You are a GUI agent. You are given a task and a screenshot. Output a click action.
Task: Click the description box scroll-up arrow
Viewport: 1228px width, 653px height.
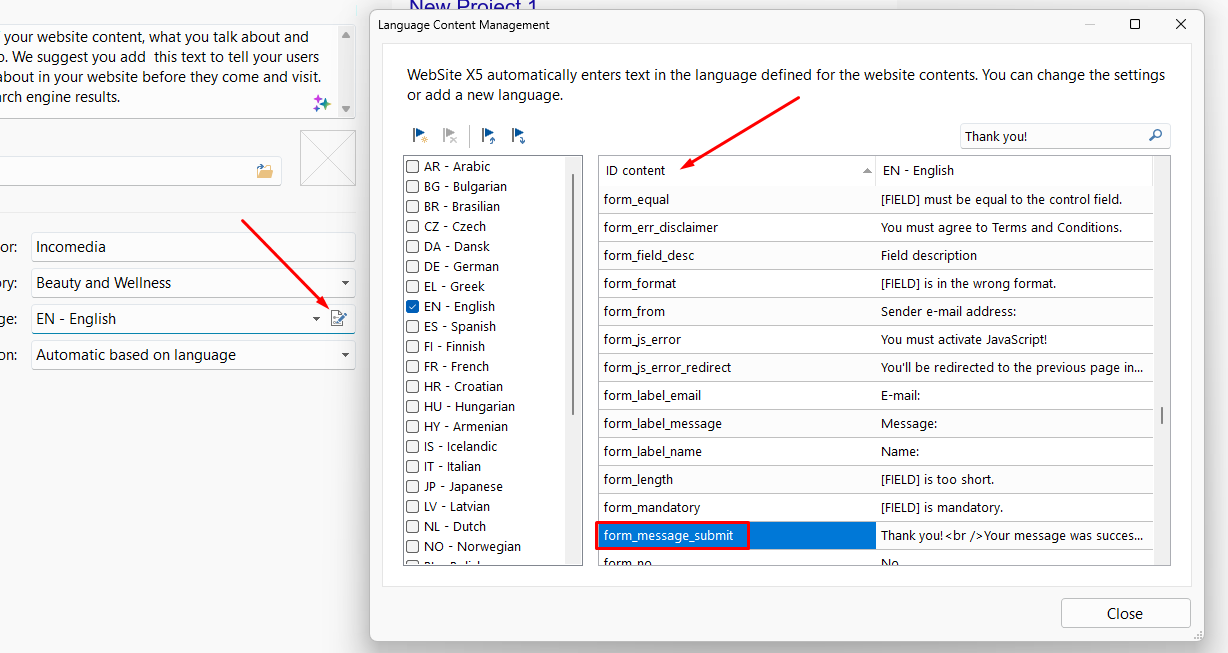coord(346,34)
